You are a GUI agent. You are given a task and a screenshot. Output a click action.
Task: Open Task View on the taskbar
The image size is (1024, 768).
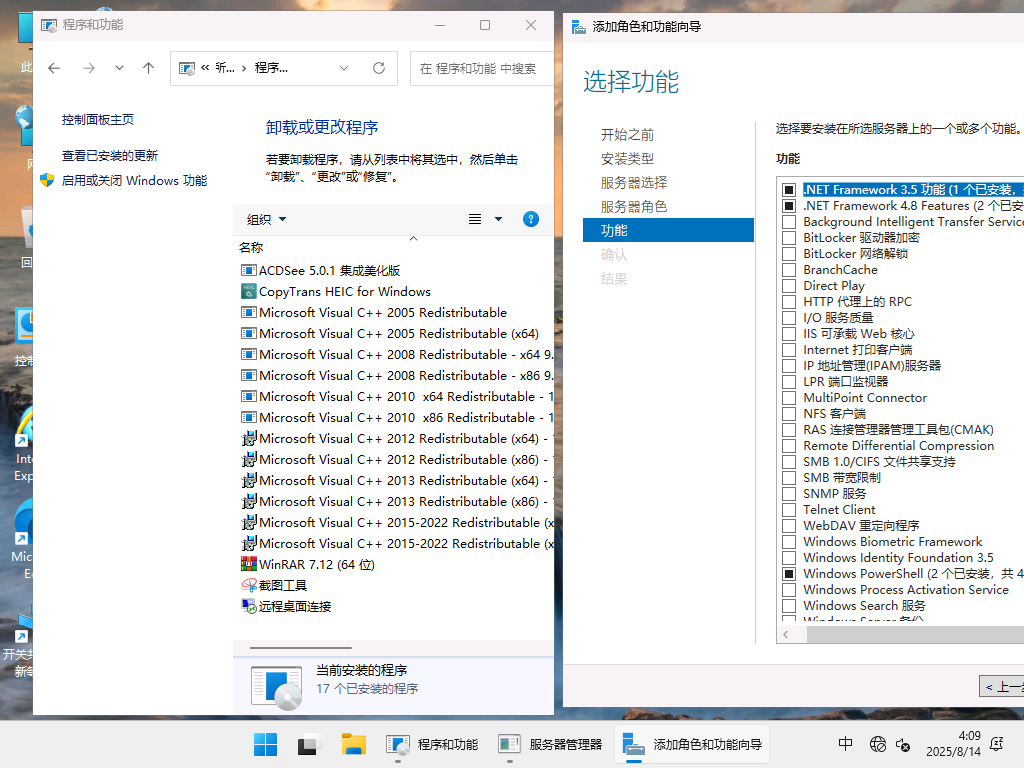coord(309,744)
